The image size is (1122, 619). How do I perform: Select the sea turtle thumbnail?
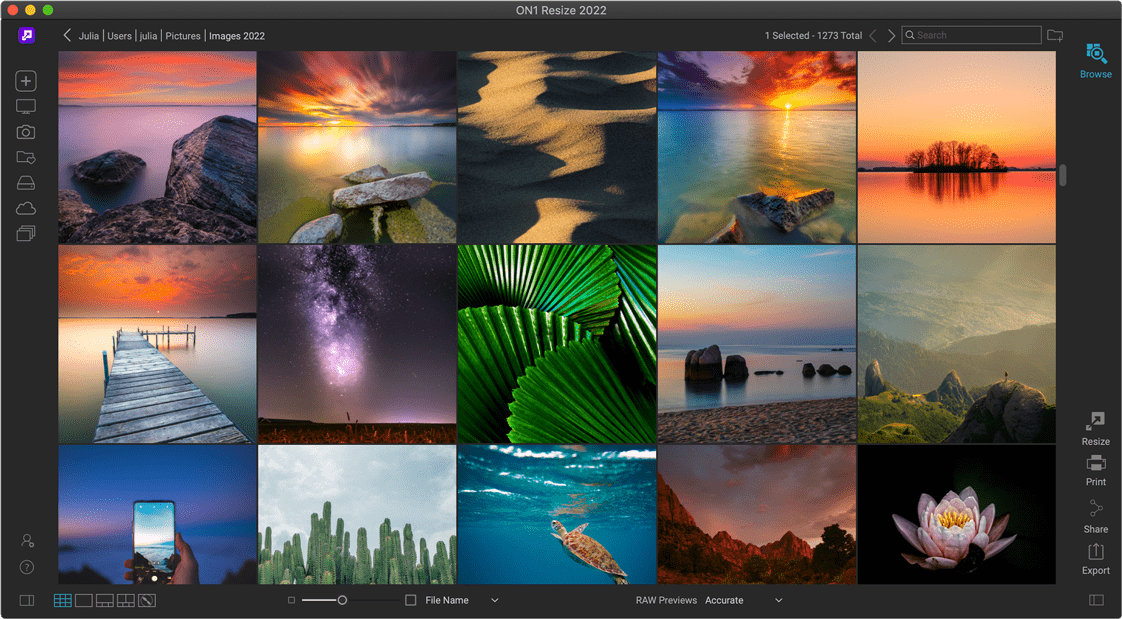point(557,515)
